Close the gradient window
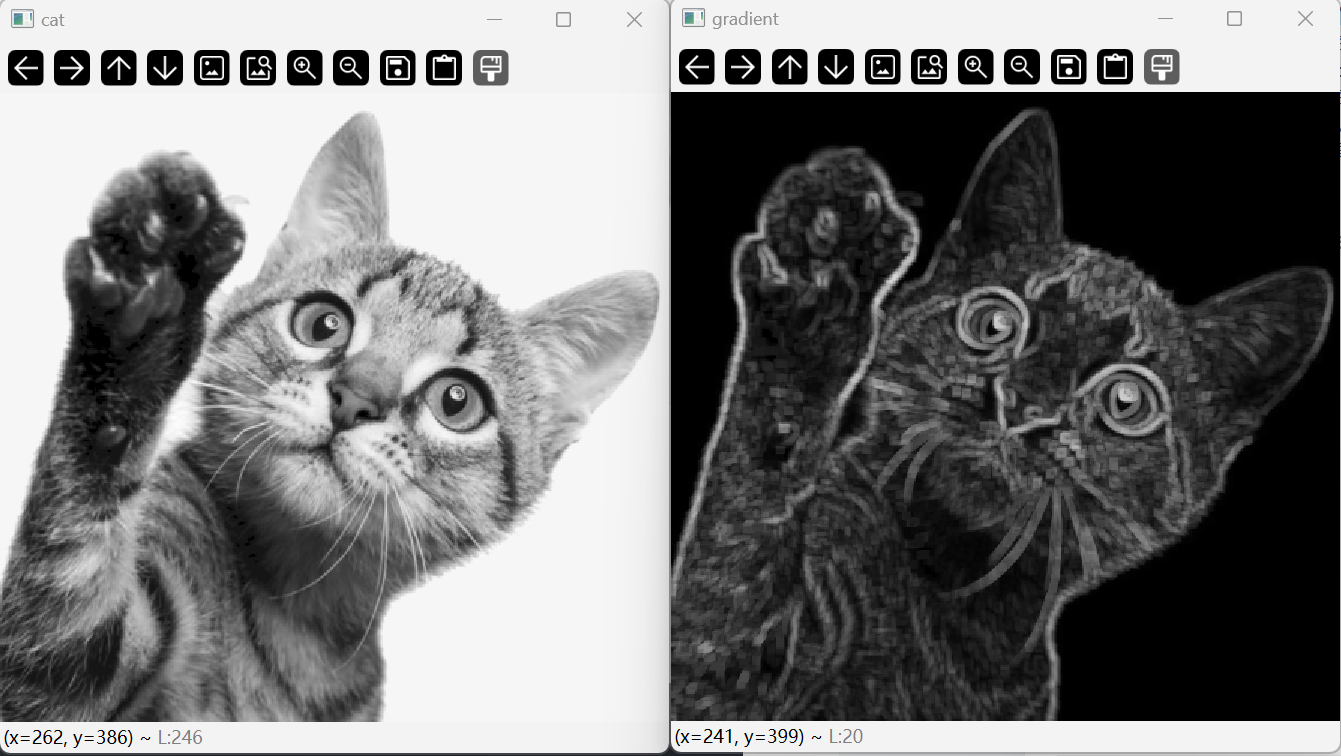 pyautogui.click(x=1305, y=18)
